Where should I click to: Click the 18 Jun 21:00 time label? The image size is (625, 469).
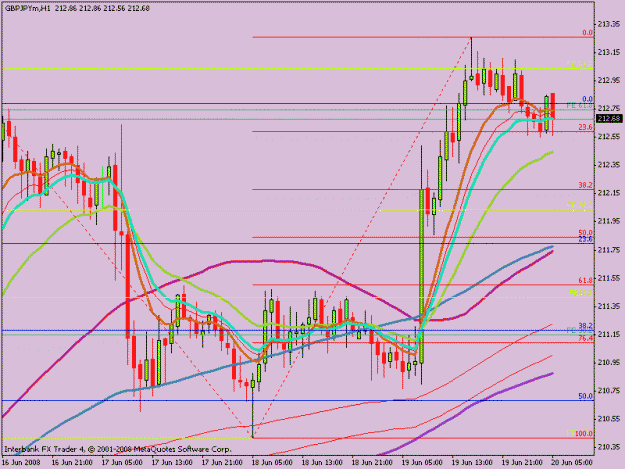coord(372,463)
